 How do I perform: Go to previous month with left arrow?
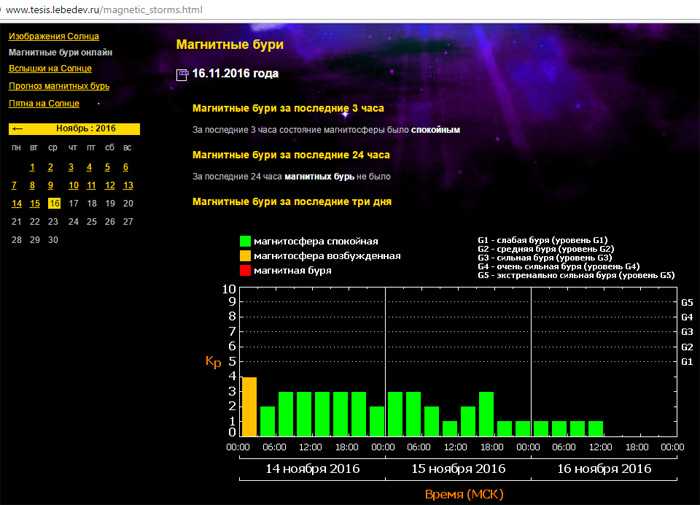pyautogui.click(x=17, y=129)
